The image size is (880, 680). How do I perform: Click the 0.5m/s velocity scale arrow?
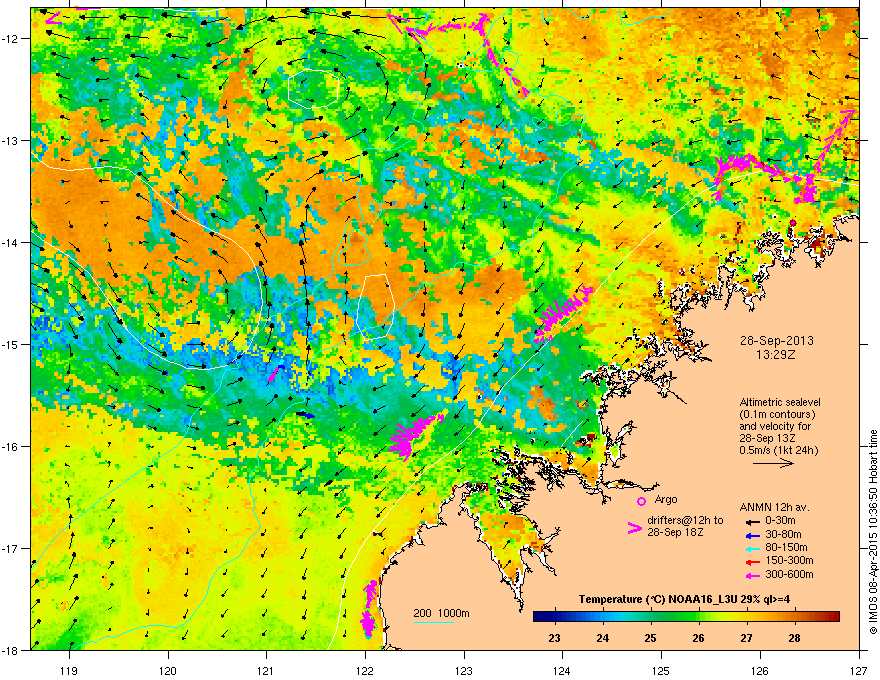[x=773, y=463]
